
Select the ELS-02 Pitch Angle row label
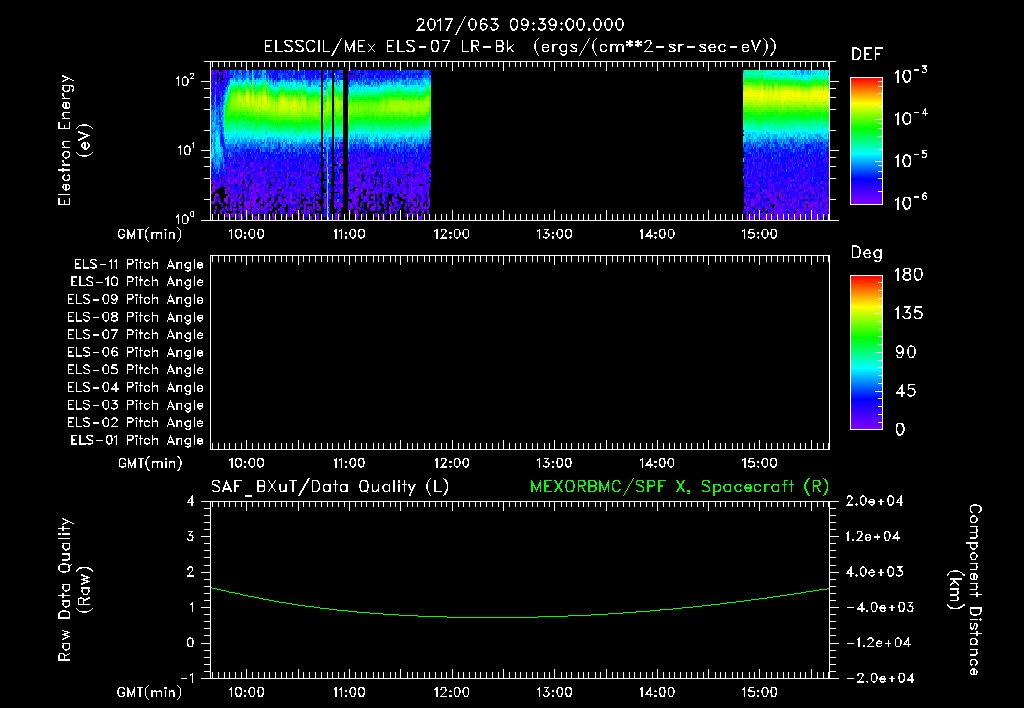[x=135, y=423]
